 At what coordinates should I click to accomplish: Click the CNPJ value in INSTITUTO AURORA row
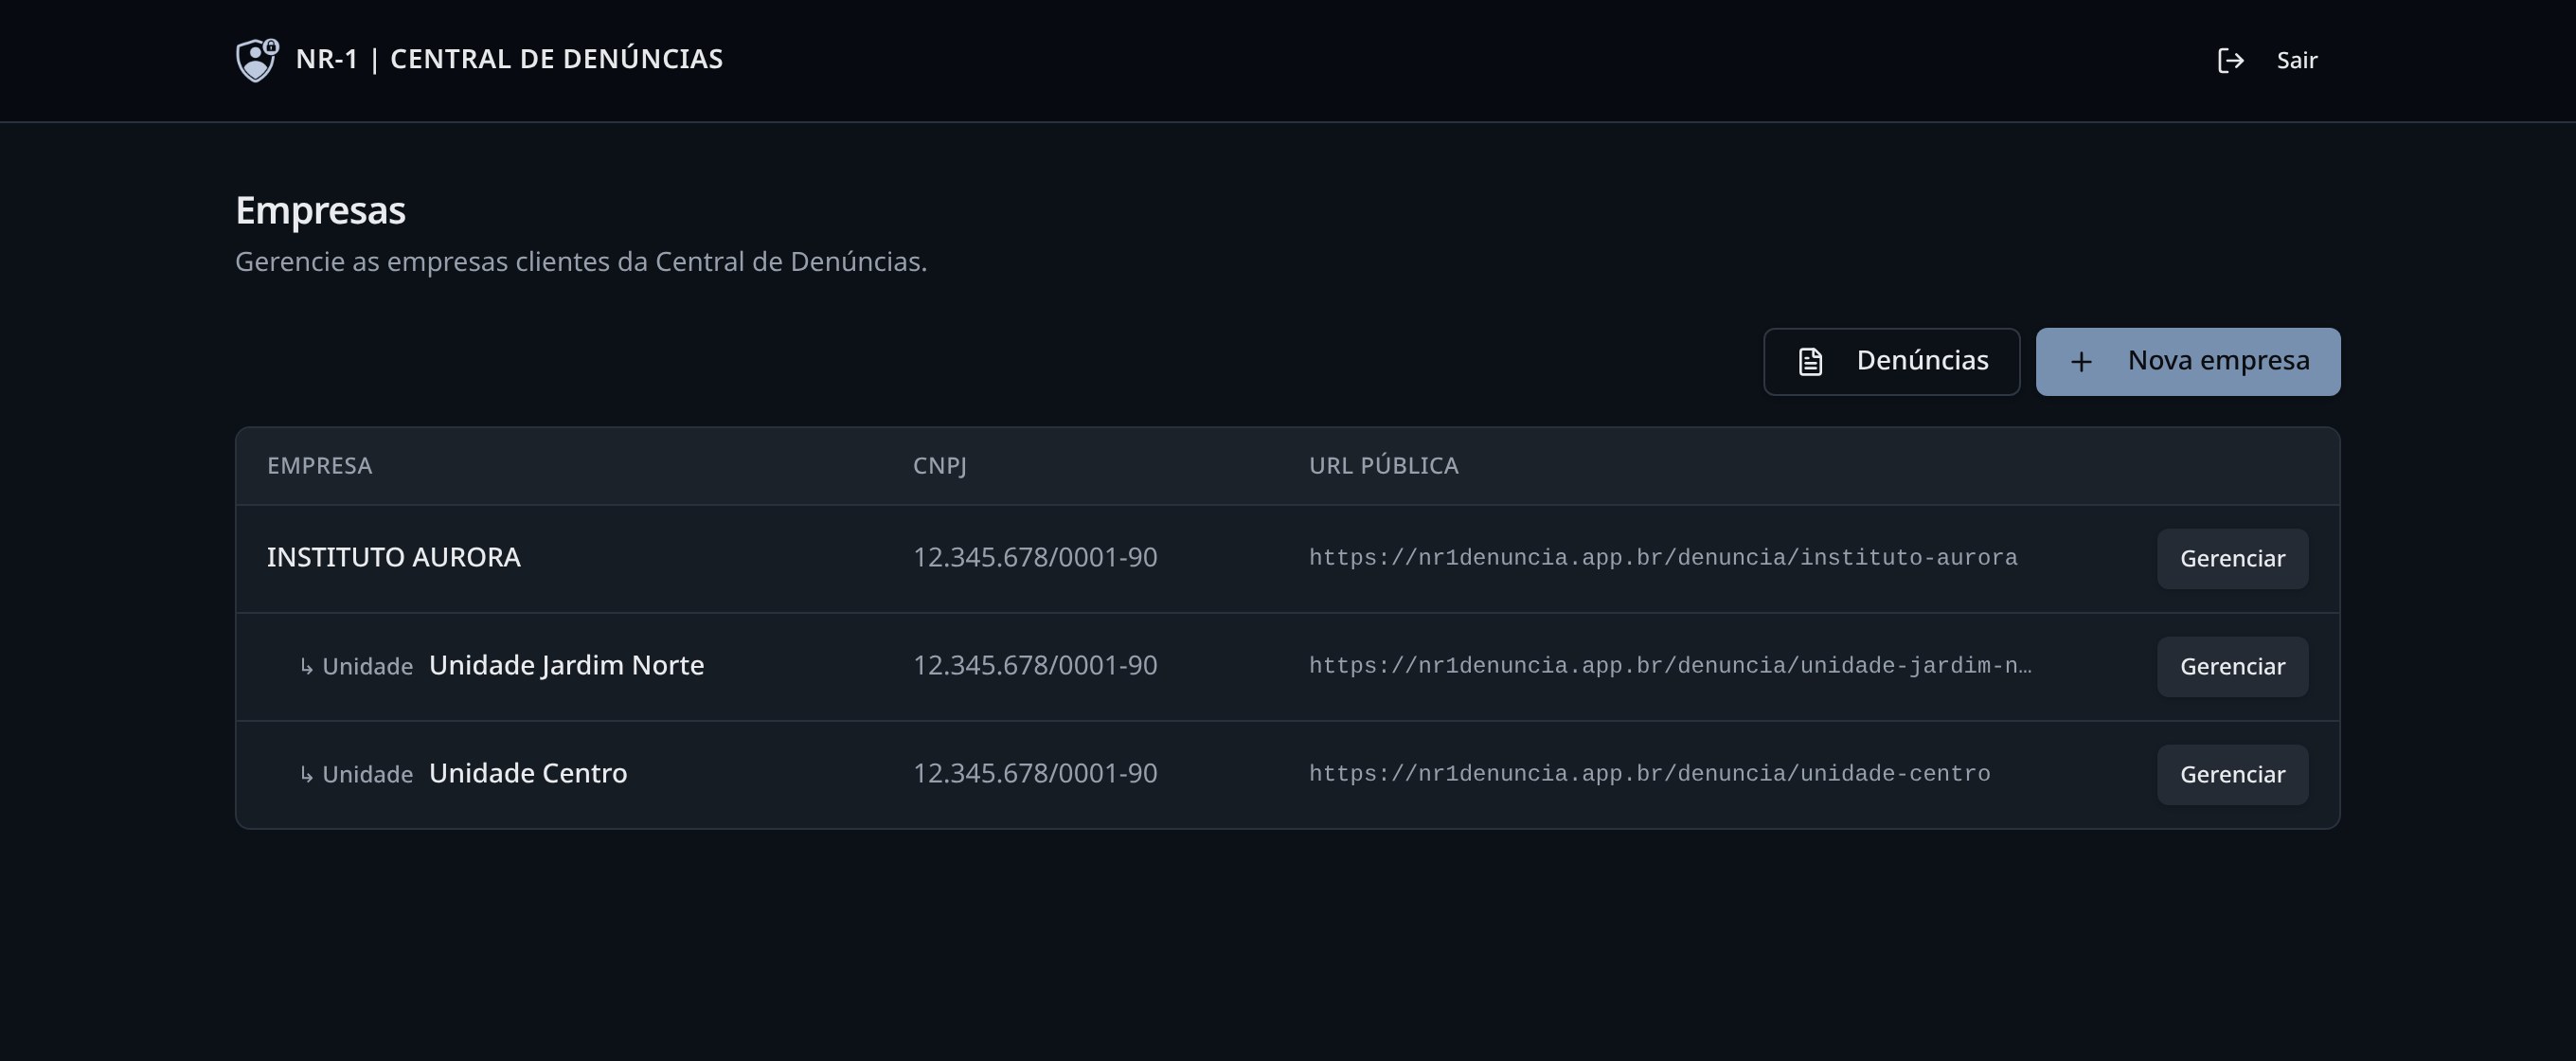pos(1035,558)
